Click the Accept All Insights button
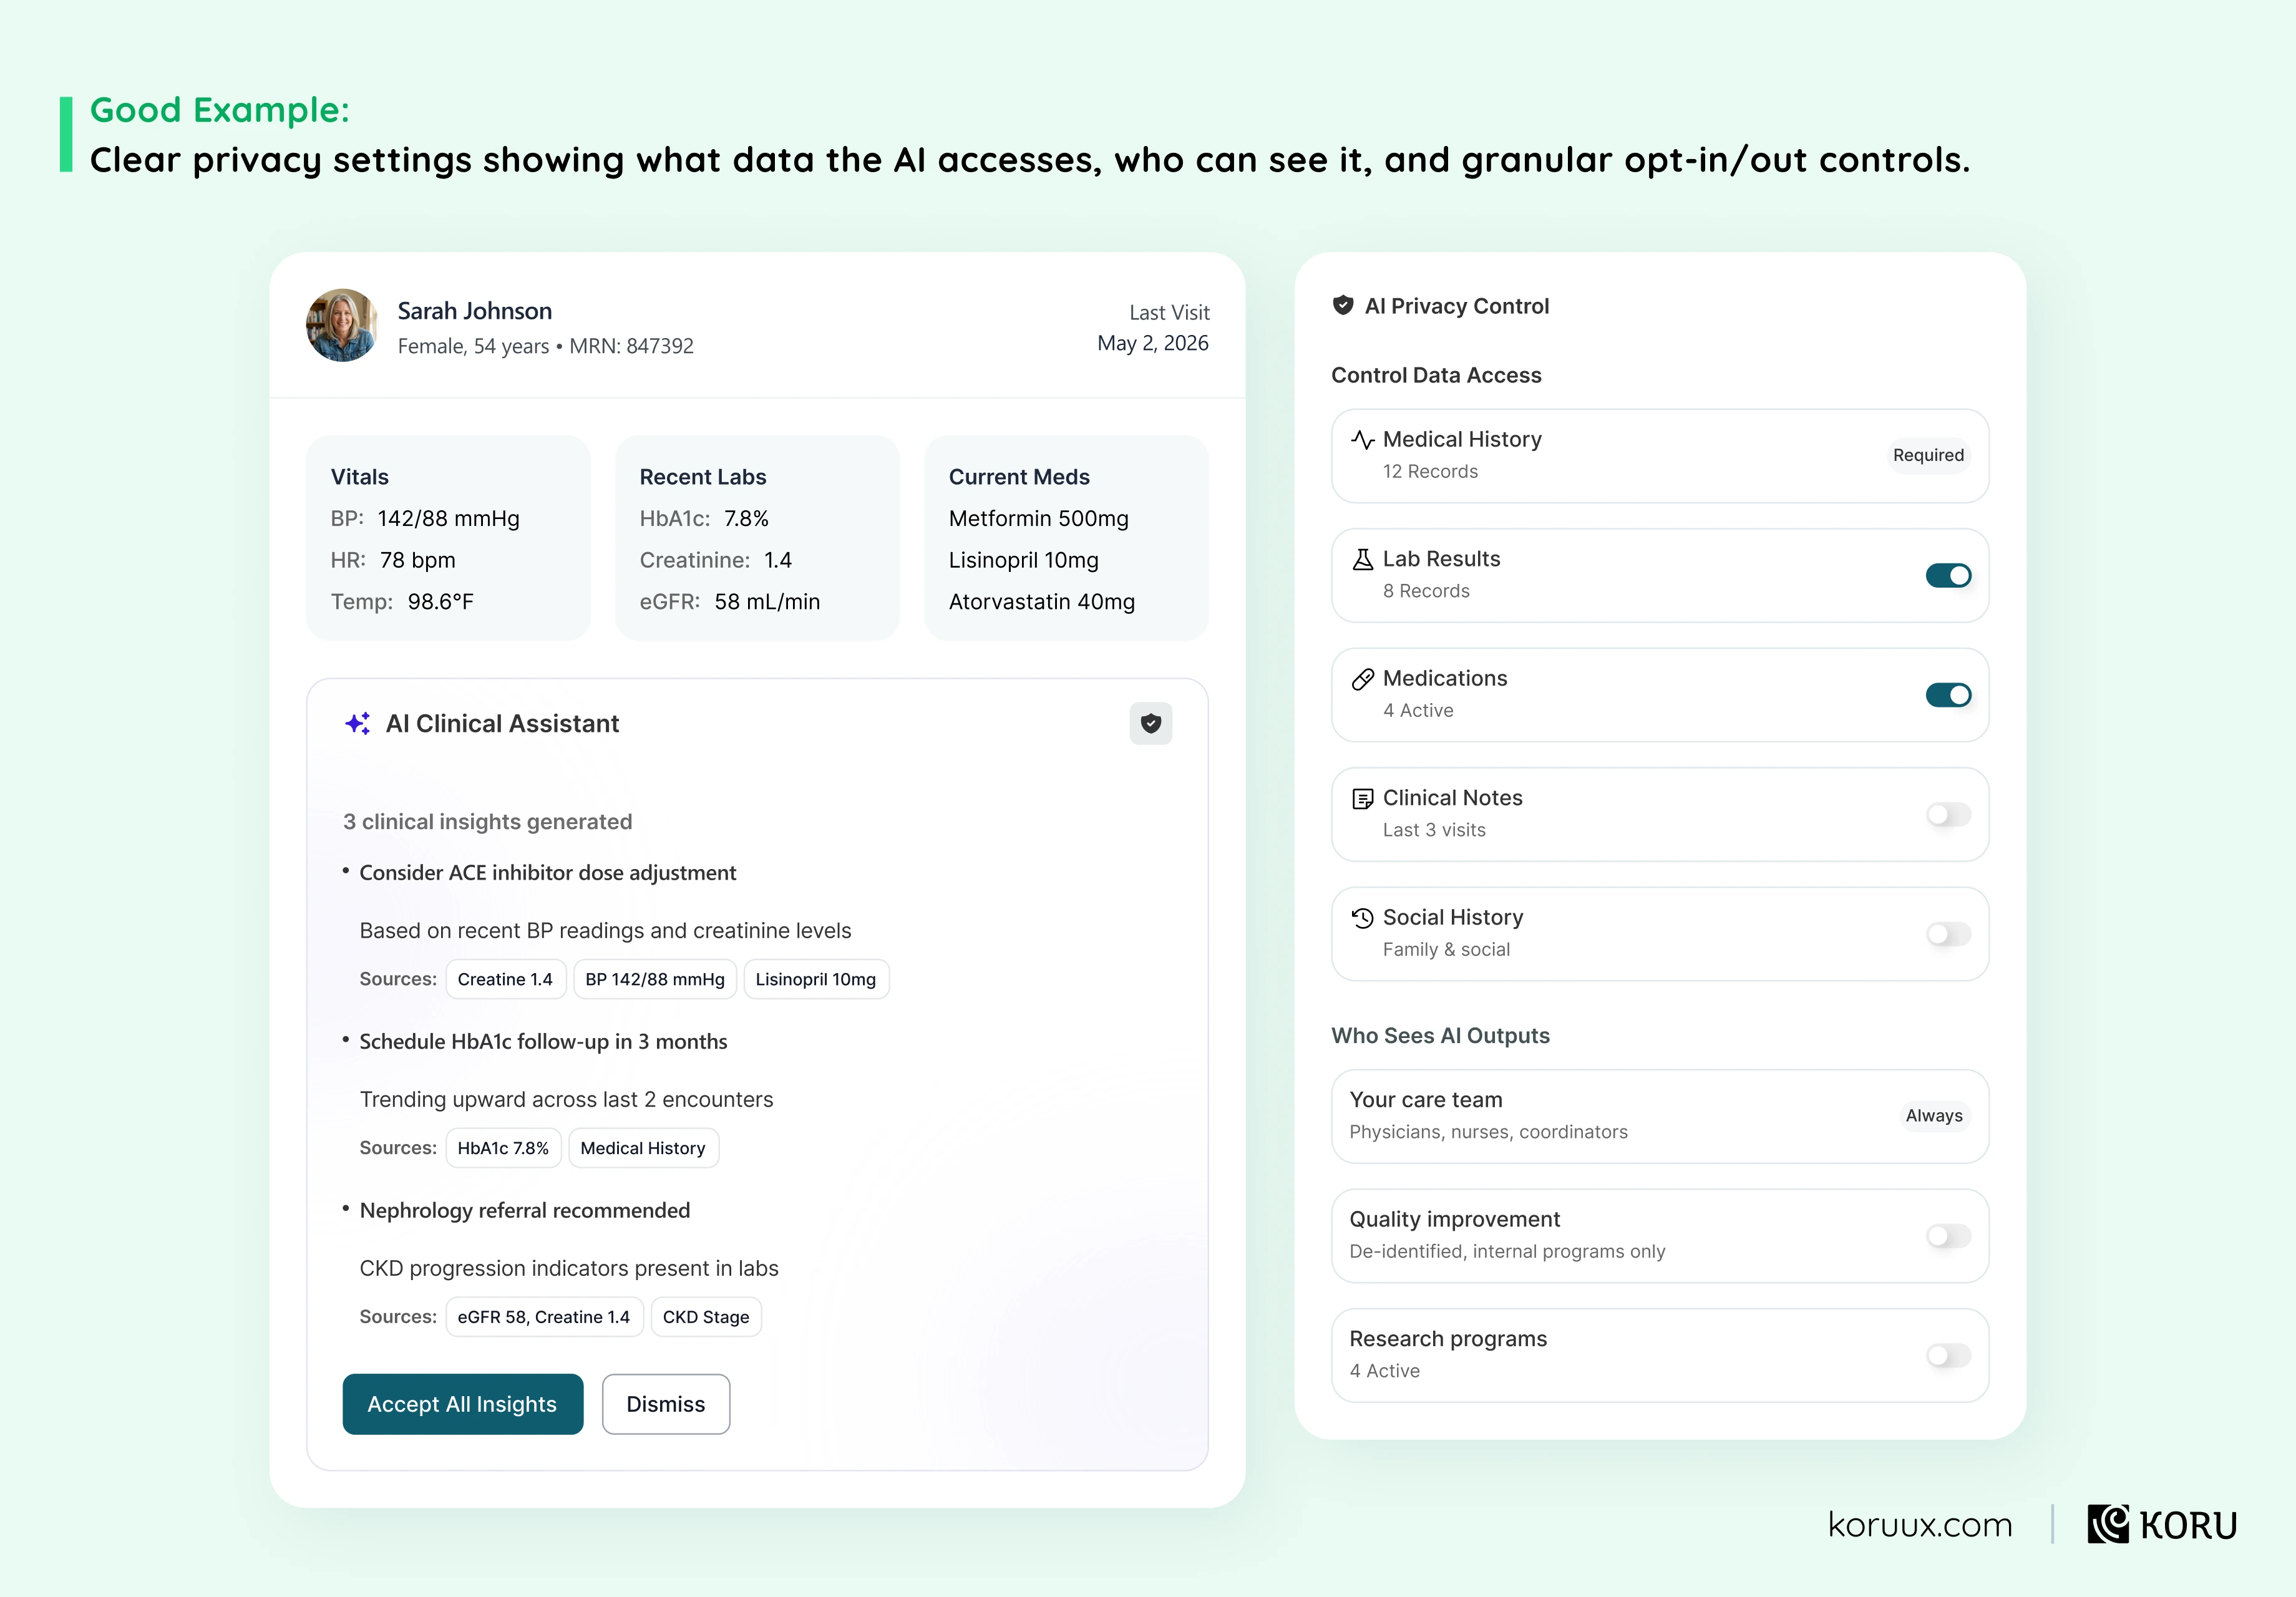Screen dimensions: 2296x1597 (462, 1404)
